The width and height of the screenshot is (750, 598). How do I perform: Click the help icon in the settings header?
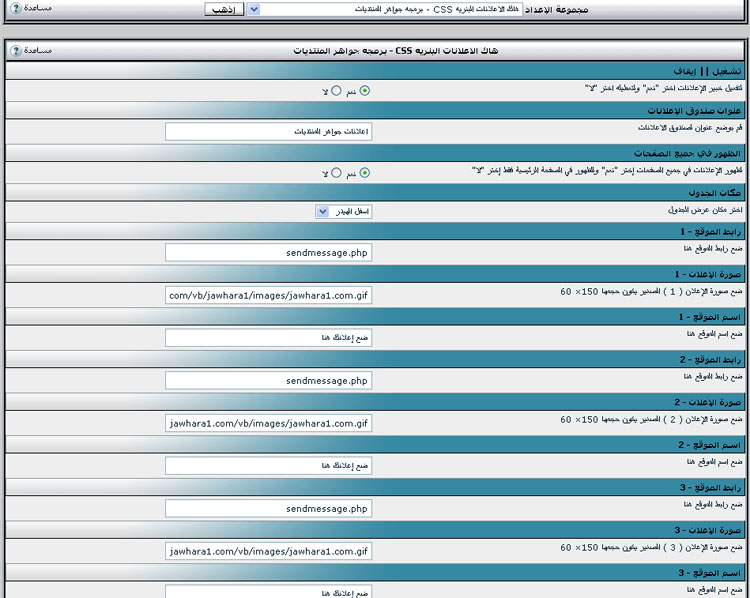[16, 49]
